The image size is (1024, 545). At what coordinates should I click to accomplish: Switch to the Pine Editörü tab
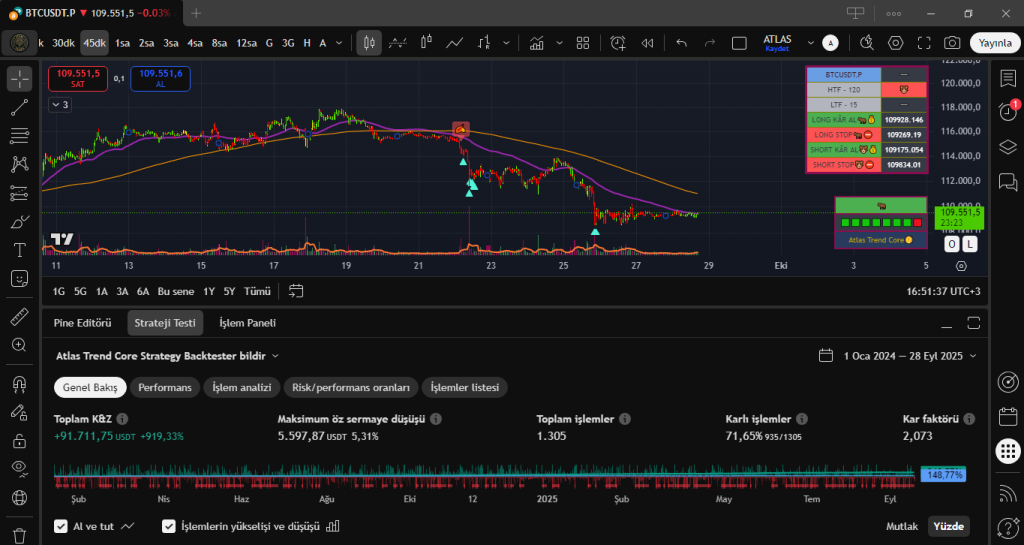click(x=83, y=322)
